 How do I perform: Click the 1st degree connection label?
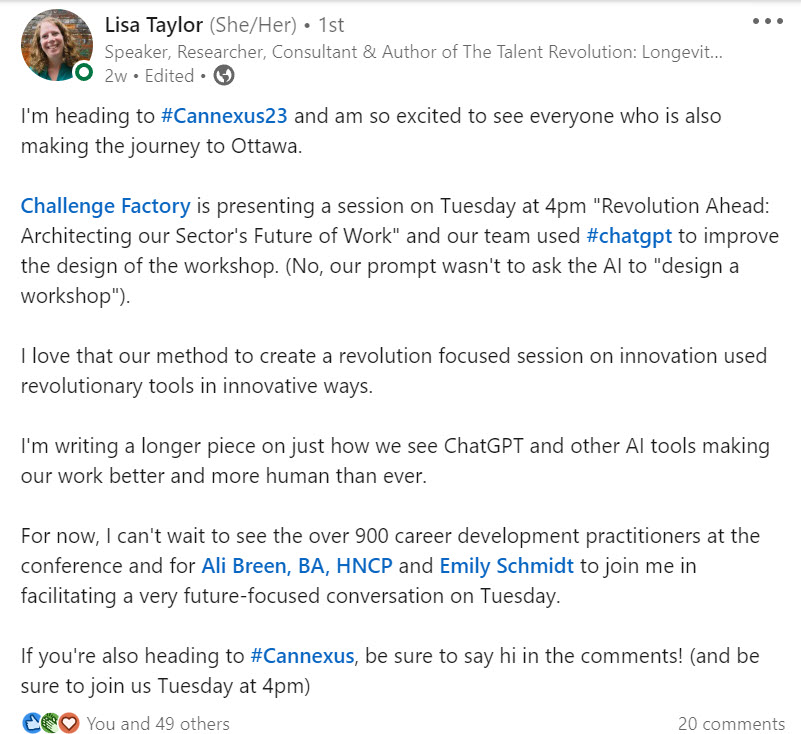[331, 22]
